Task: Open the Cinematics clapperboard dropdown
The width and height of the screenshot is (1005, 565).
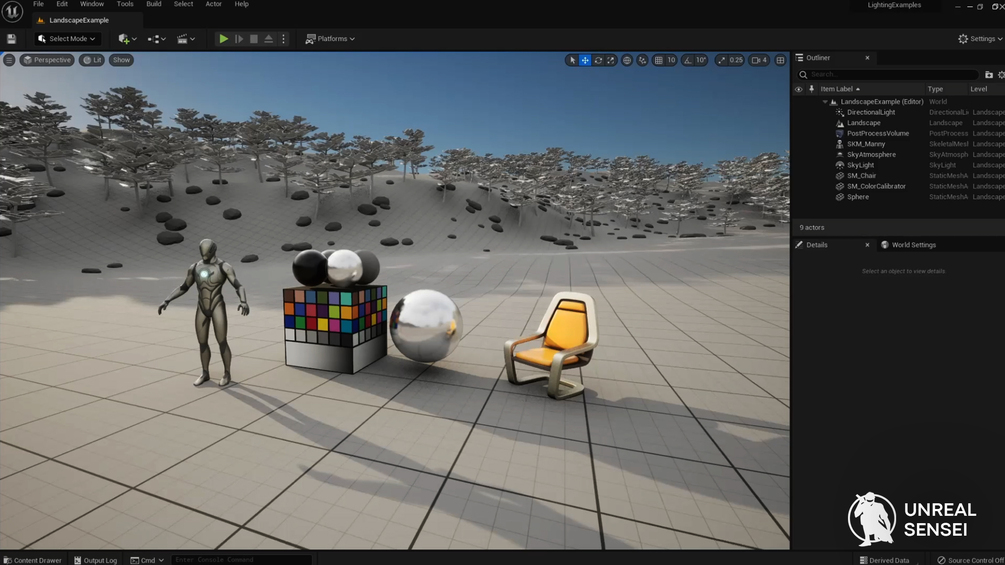Action: (x=186, y=39)
